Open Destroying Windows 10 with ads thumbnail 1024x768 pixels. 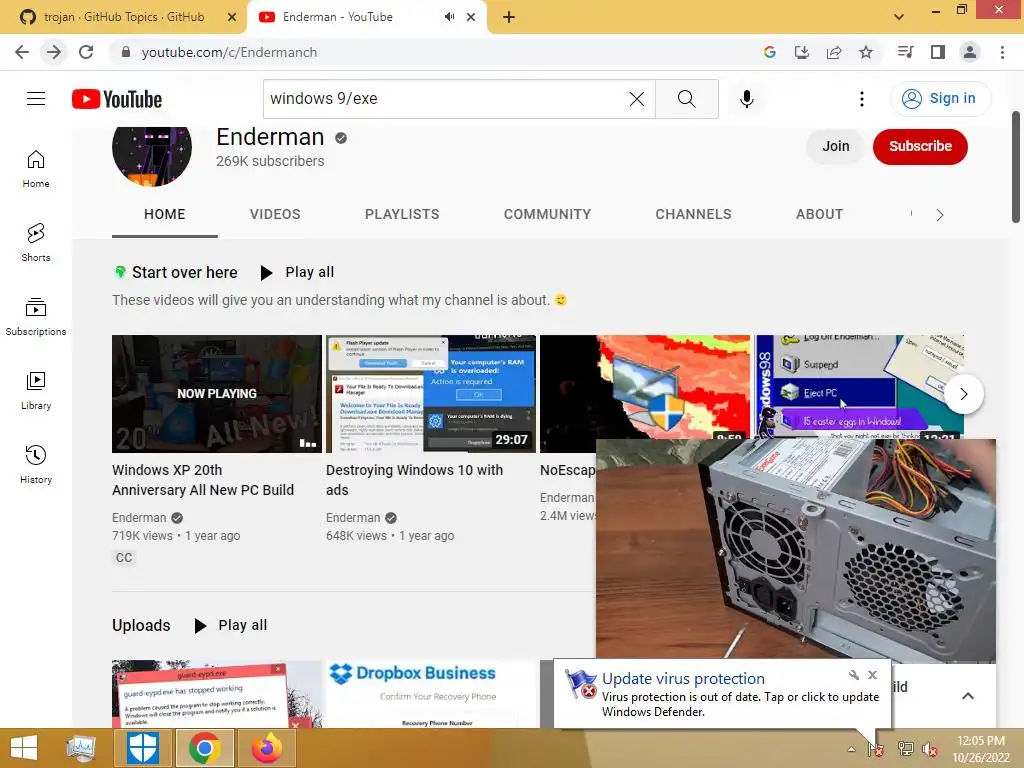point(431,394)
